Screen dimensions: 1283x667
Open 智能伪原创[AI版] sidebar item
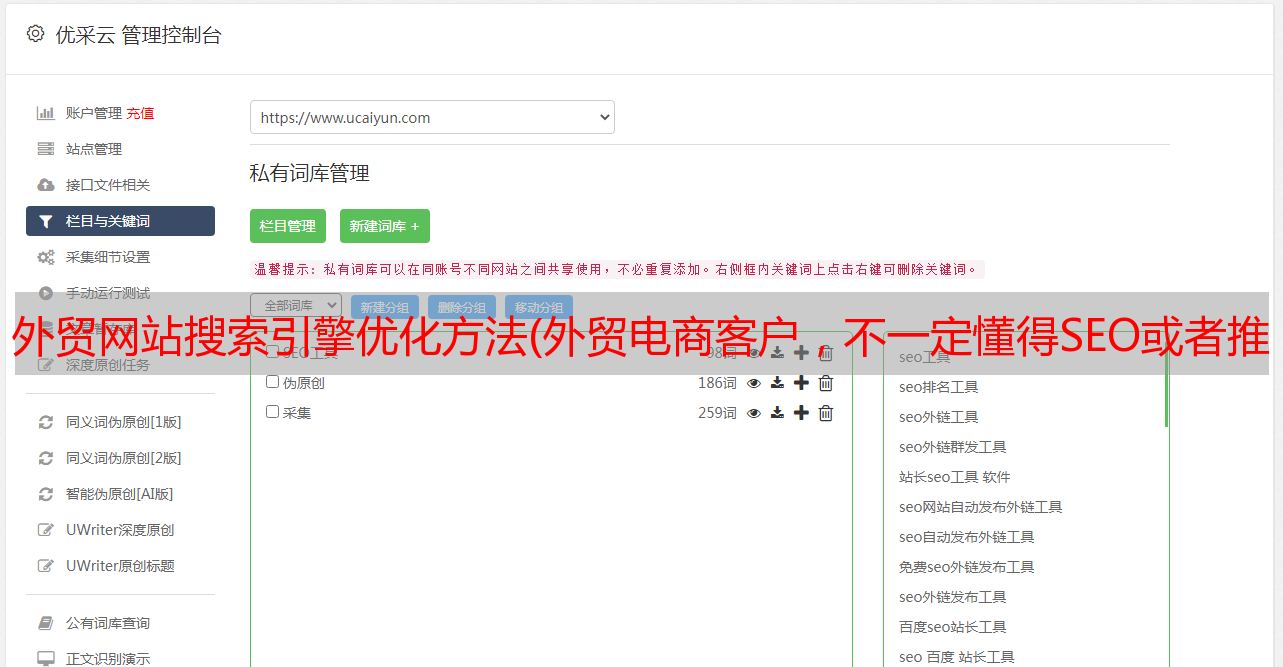120,494
